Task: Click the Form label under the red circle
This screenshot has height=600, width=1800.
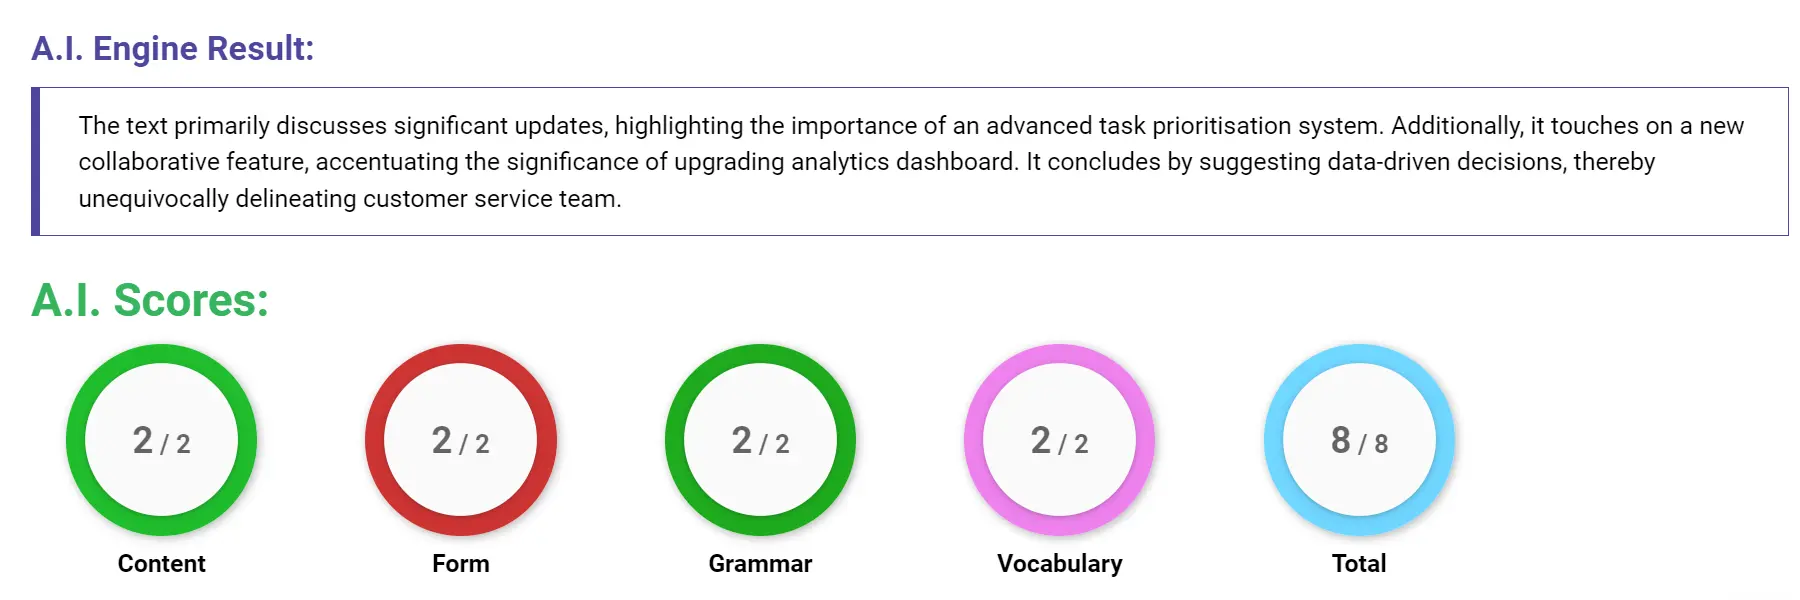Action: click(461, 563)
